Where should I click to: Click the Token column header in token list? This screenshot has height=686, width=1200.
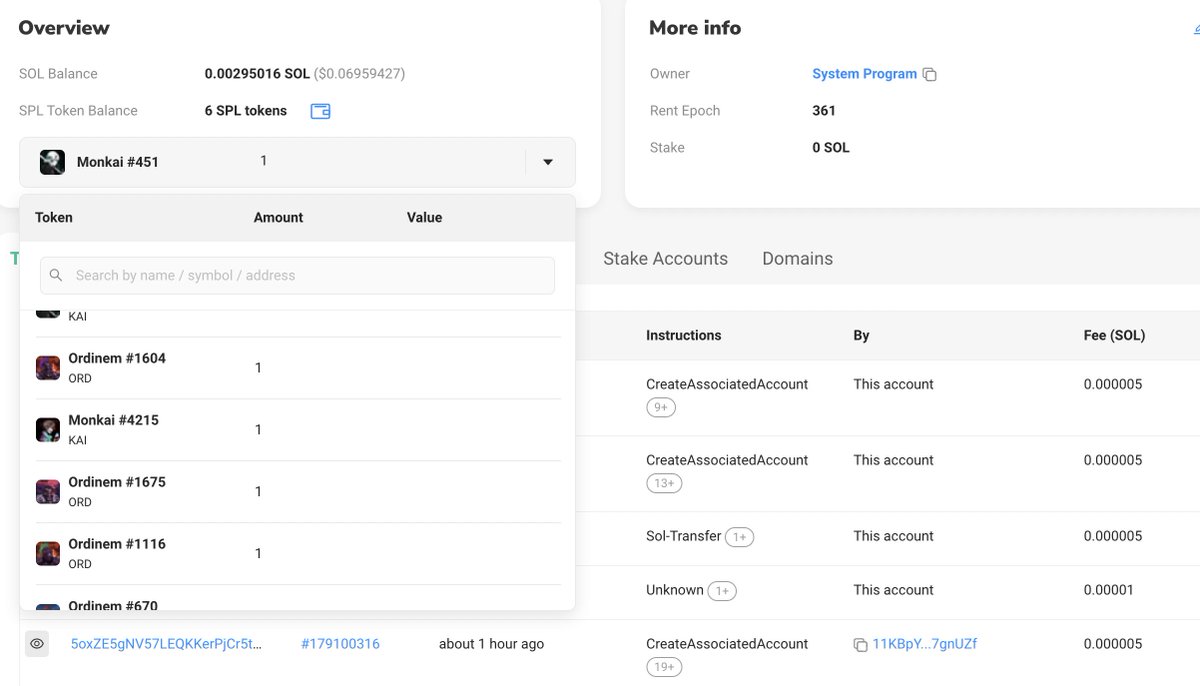click(x=54, y=218)
